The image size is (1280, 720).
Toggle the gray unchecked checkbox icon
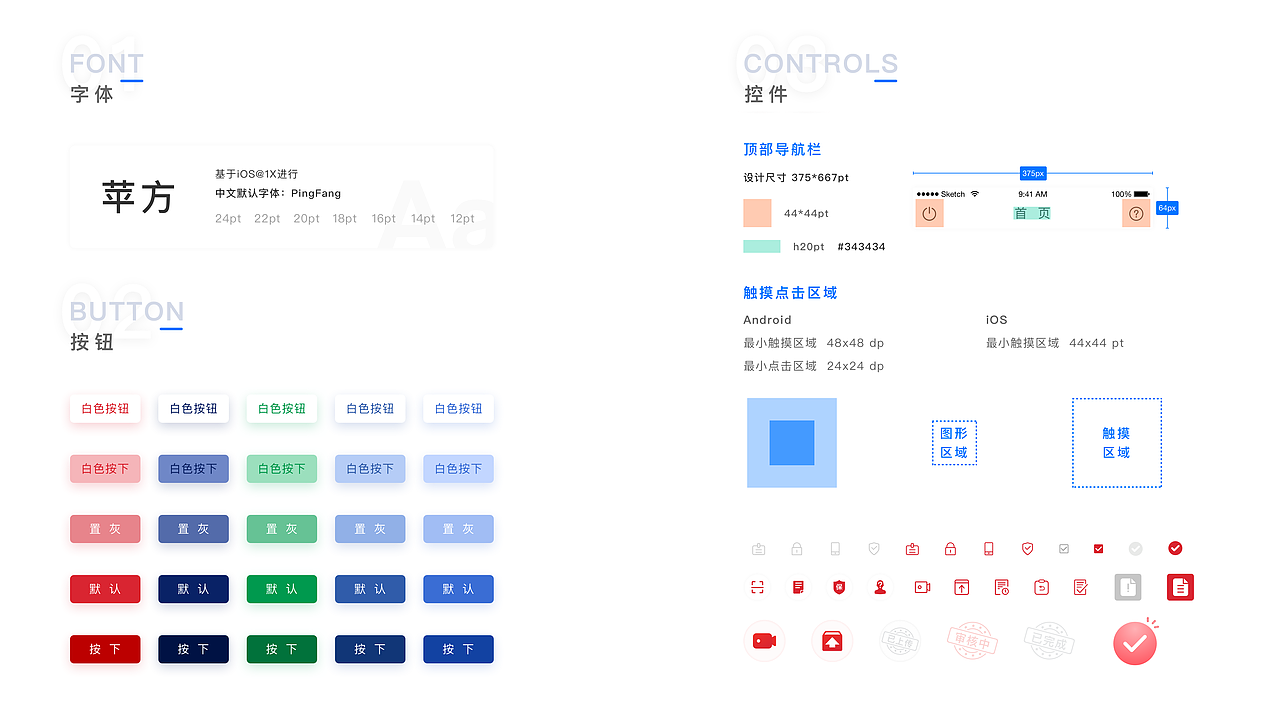point(1063,549)
